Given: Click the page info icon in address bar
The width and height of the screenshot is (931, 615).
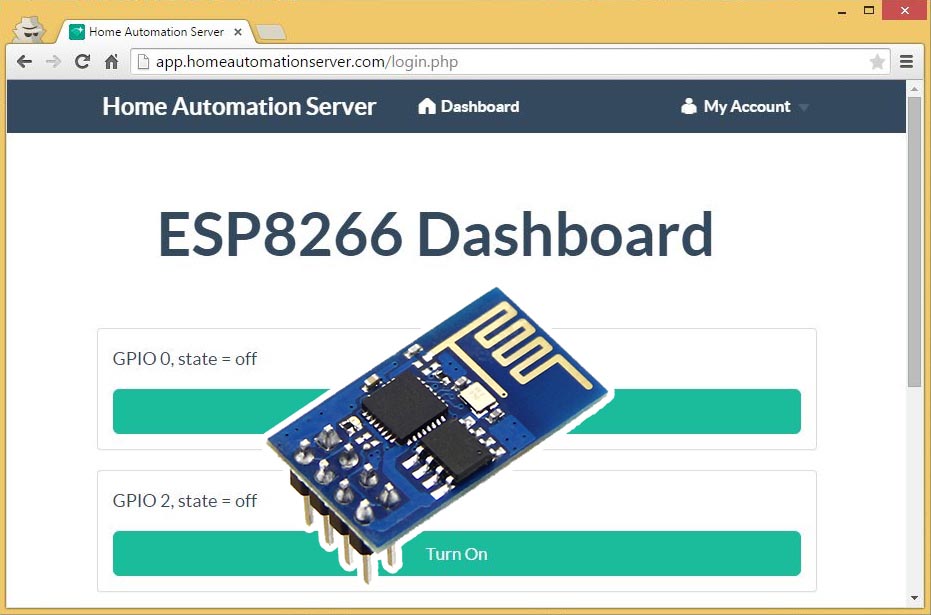Looking at the screenshot, I should tap(143, 62).
